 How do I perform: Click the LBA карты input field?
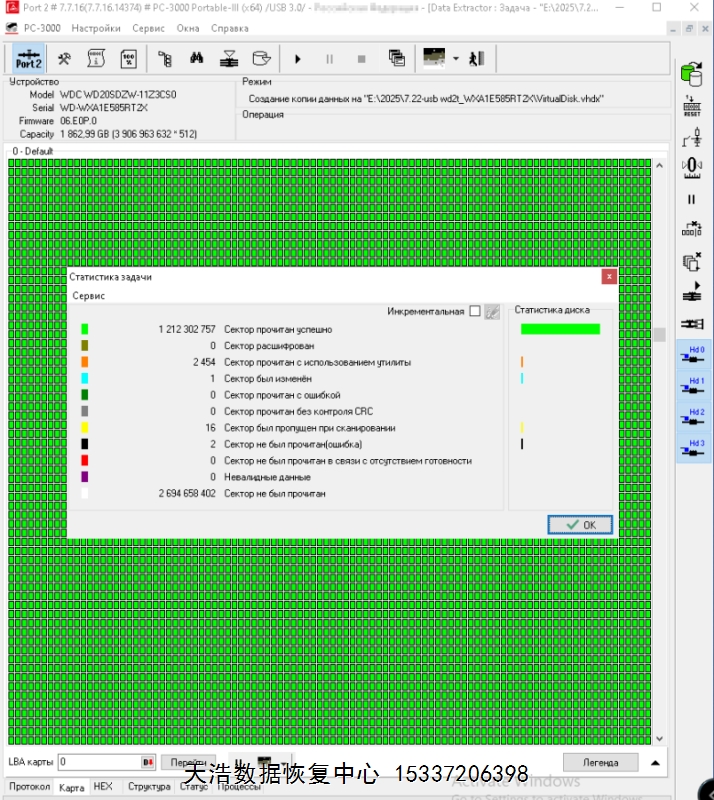[x=100, y=762]
